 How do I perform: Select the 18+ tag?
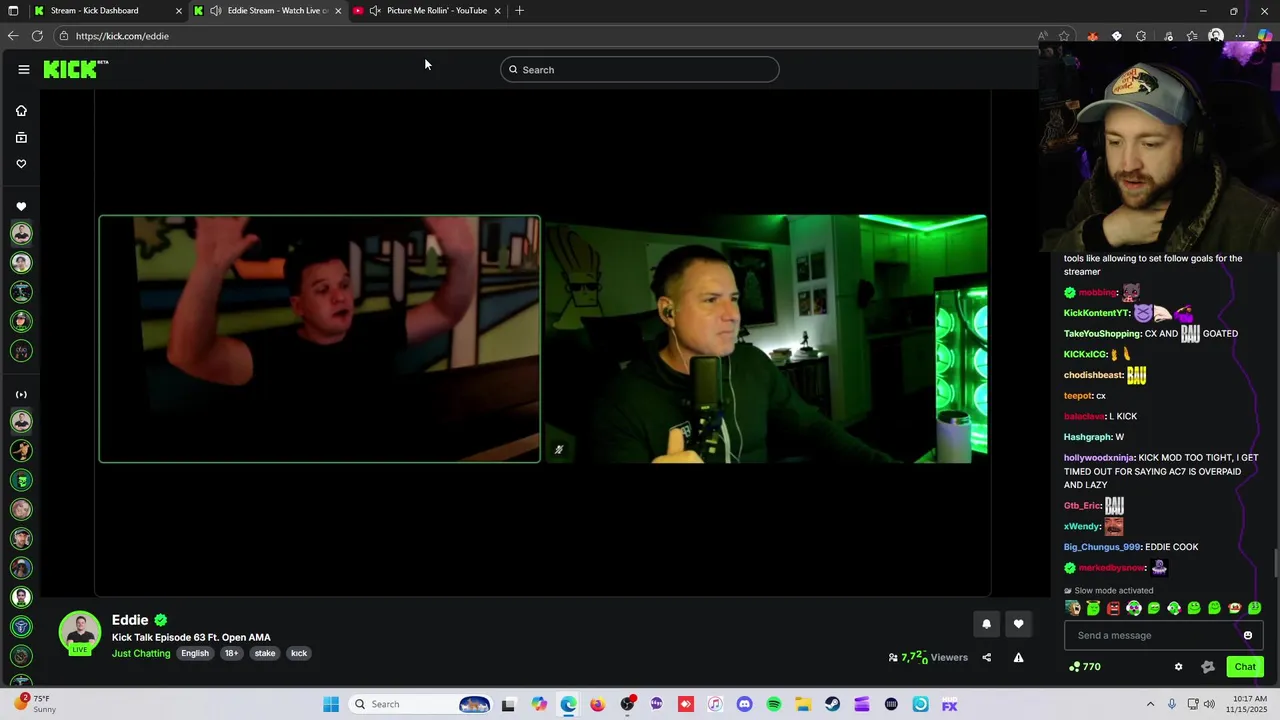(x=231, y=653)
